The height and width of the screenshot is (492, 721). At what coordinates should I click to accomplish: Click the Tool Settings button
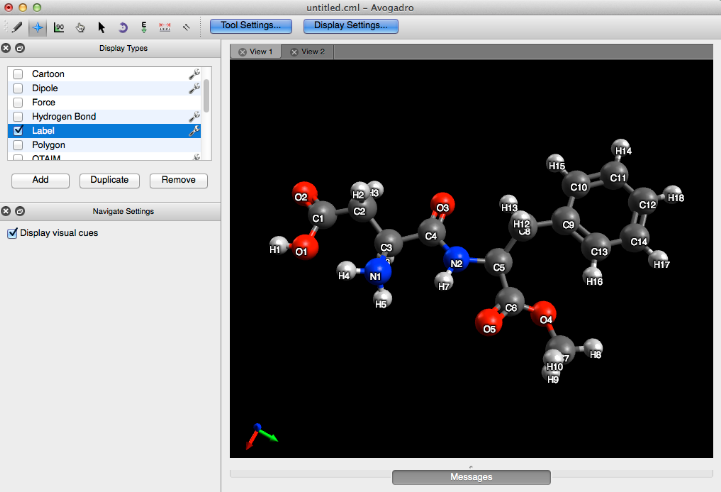click(250, 25)
